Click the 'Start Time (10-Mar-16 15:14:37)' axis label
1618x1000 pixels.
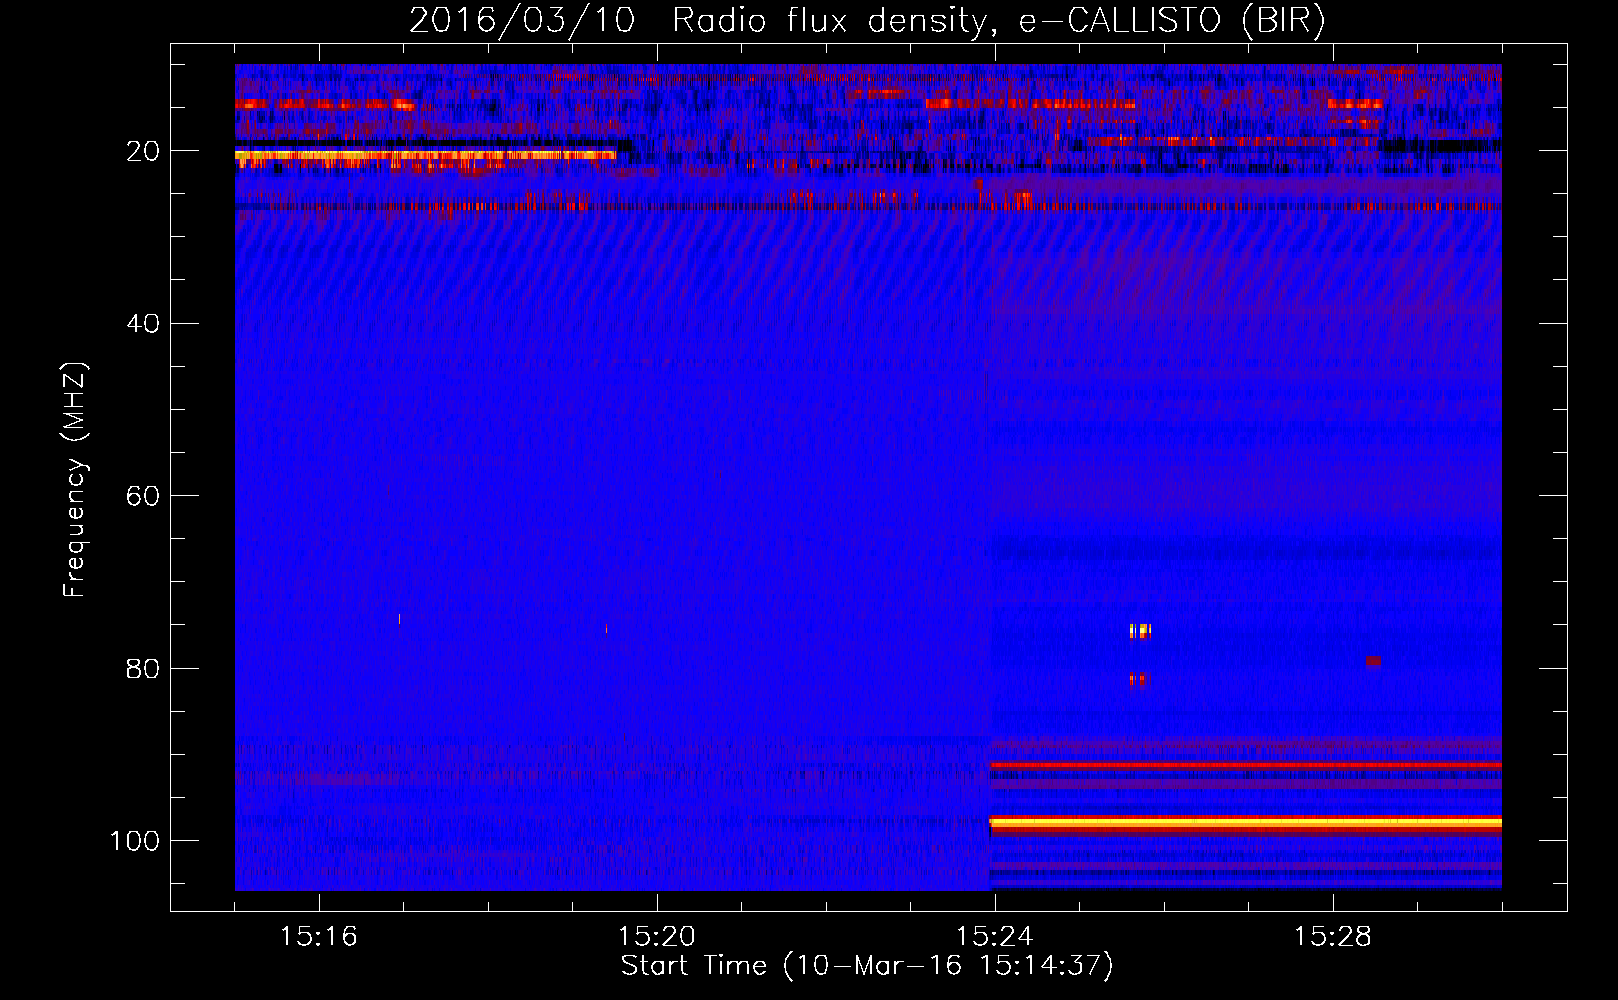click(x=867, y=966)
